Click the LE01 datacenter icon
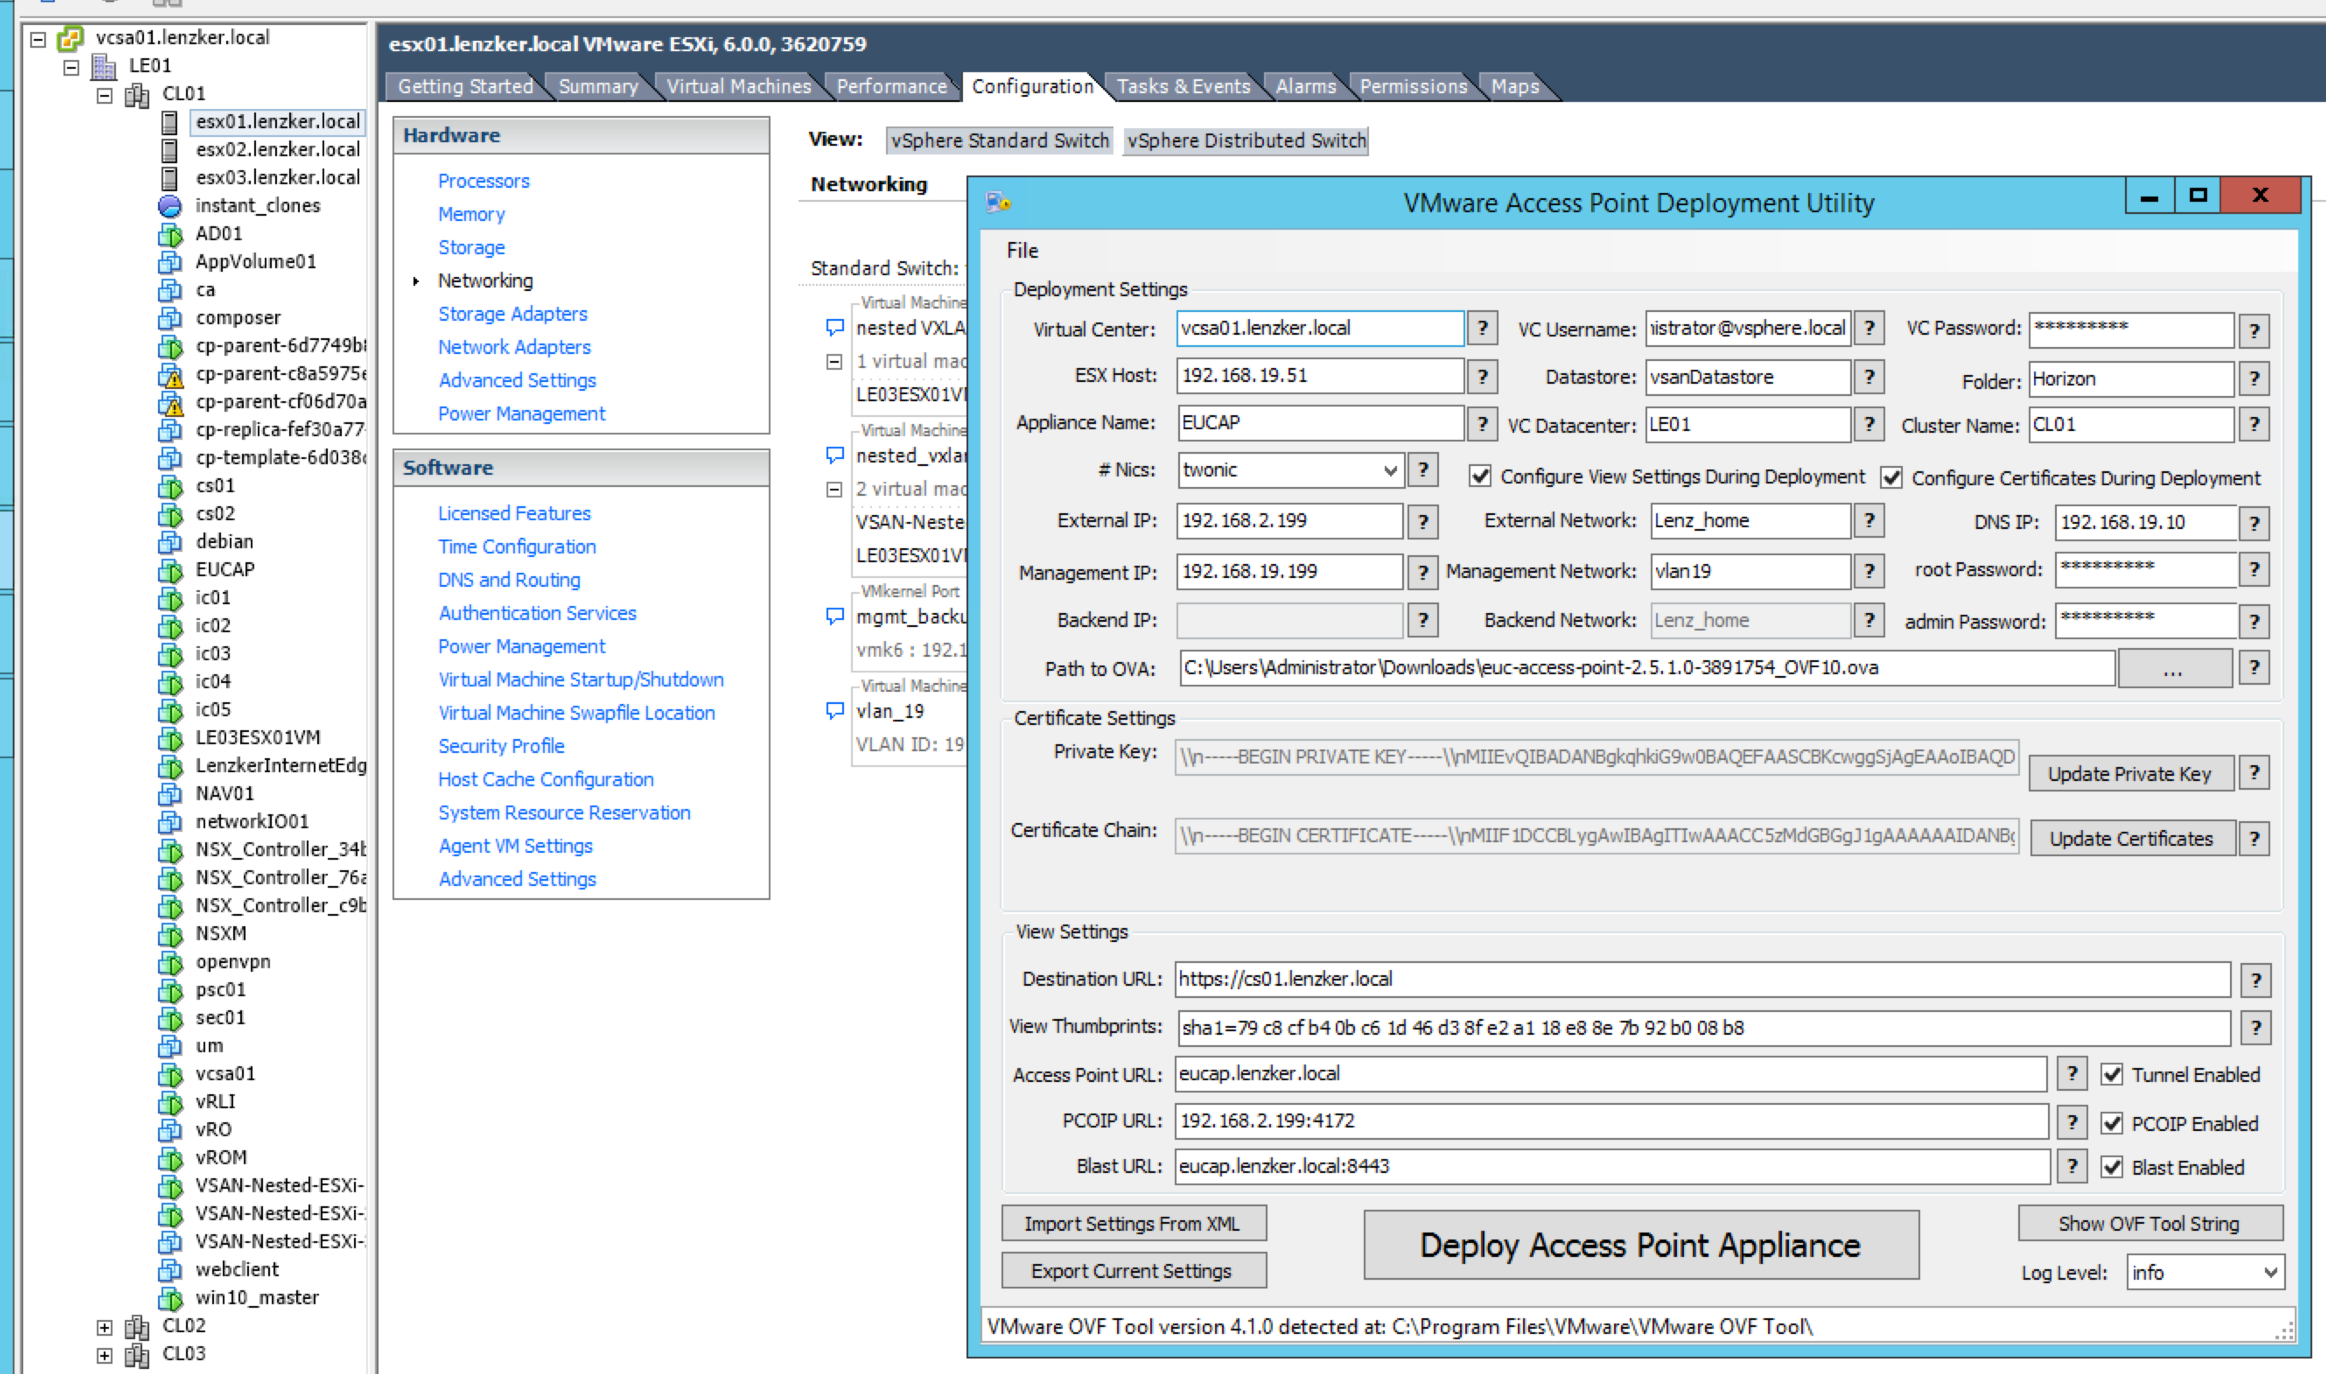Viewport: 2326px width, 1374px height. pyautogui.click(x=104, y=66)
